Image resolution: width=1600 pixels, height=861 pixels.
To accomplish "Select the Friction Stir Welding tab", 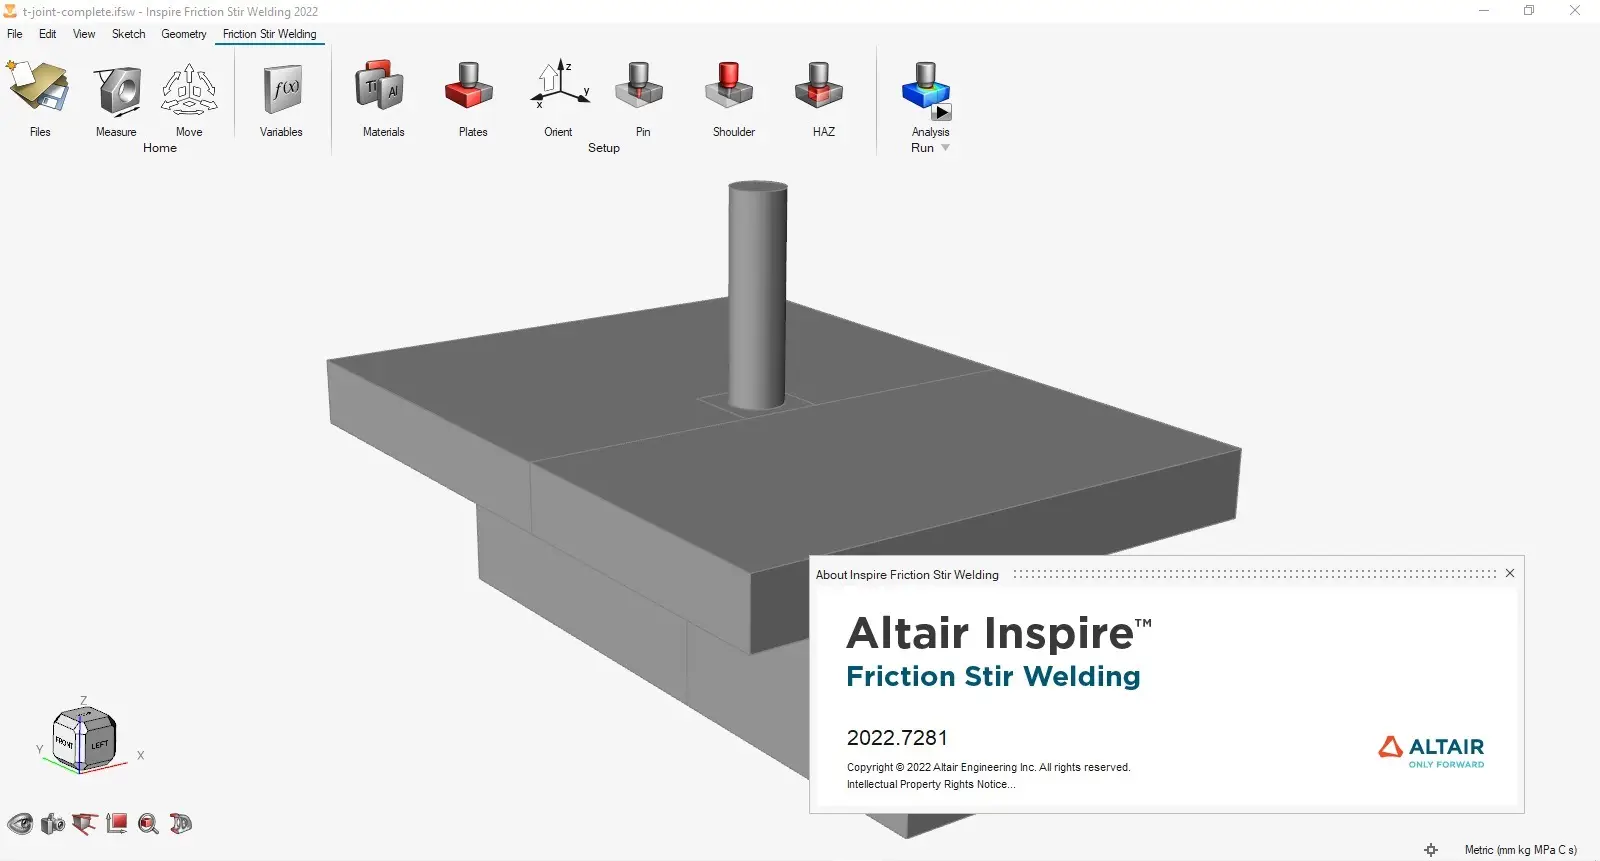I will (x=270, y=34).
